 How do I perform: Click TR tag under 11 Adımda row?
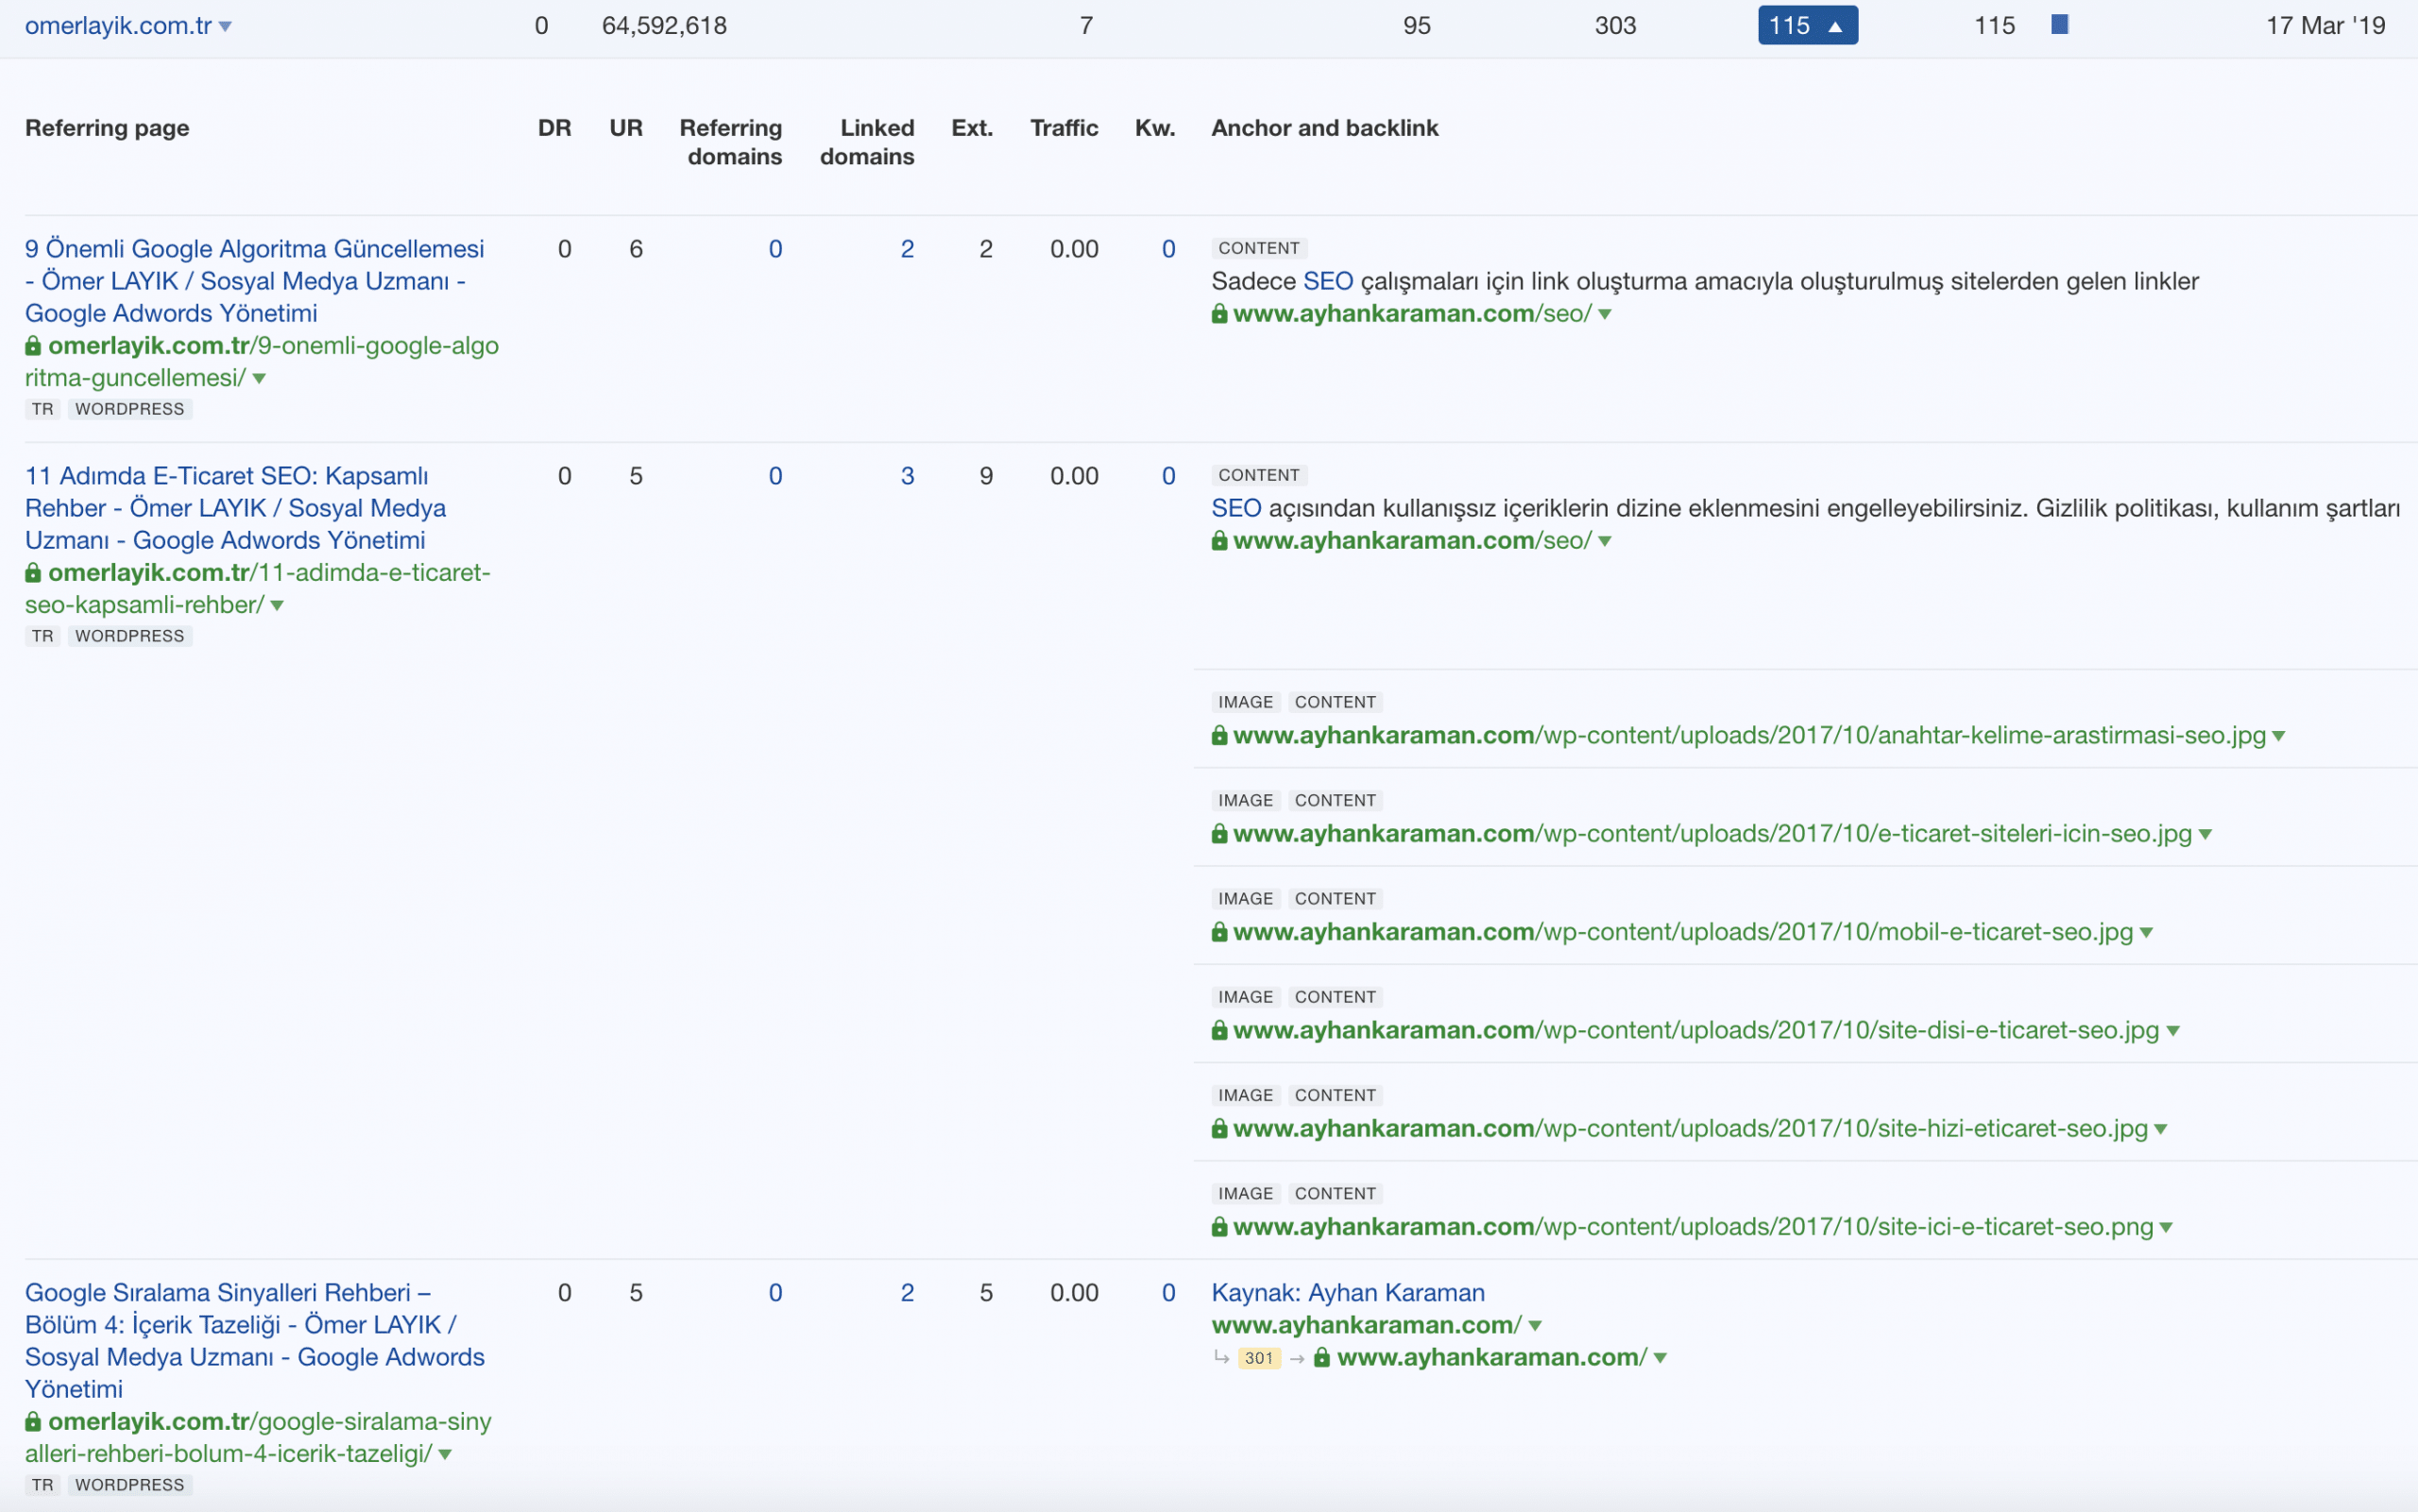pyautogui.click(x=43, y=636)
